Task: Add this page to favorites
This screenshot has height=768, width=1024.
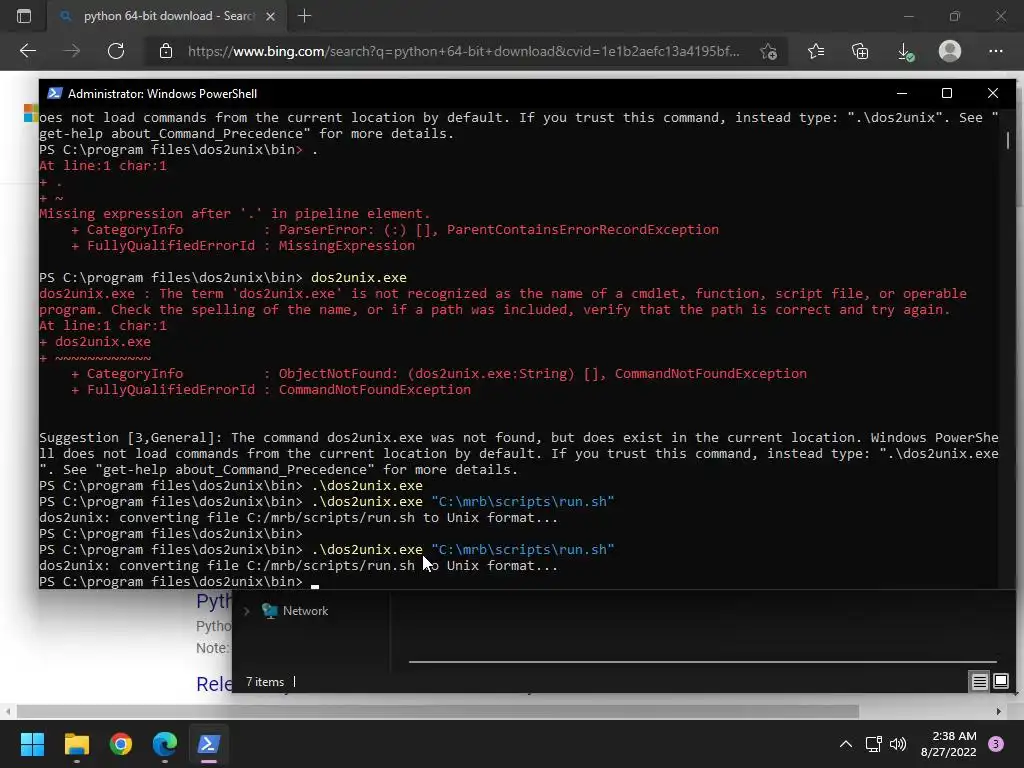Action: pos(769,51)
